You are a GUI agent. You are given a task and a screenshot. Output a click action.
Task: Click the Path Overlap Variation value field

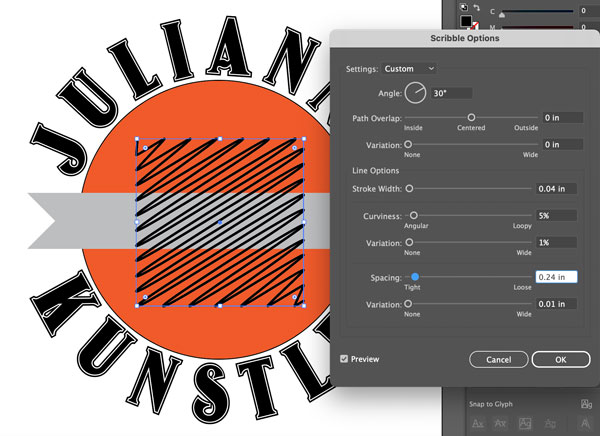coord(563,145)
